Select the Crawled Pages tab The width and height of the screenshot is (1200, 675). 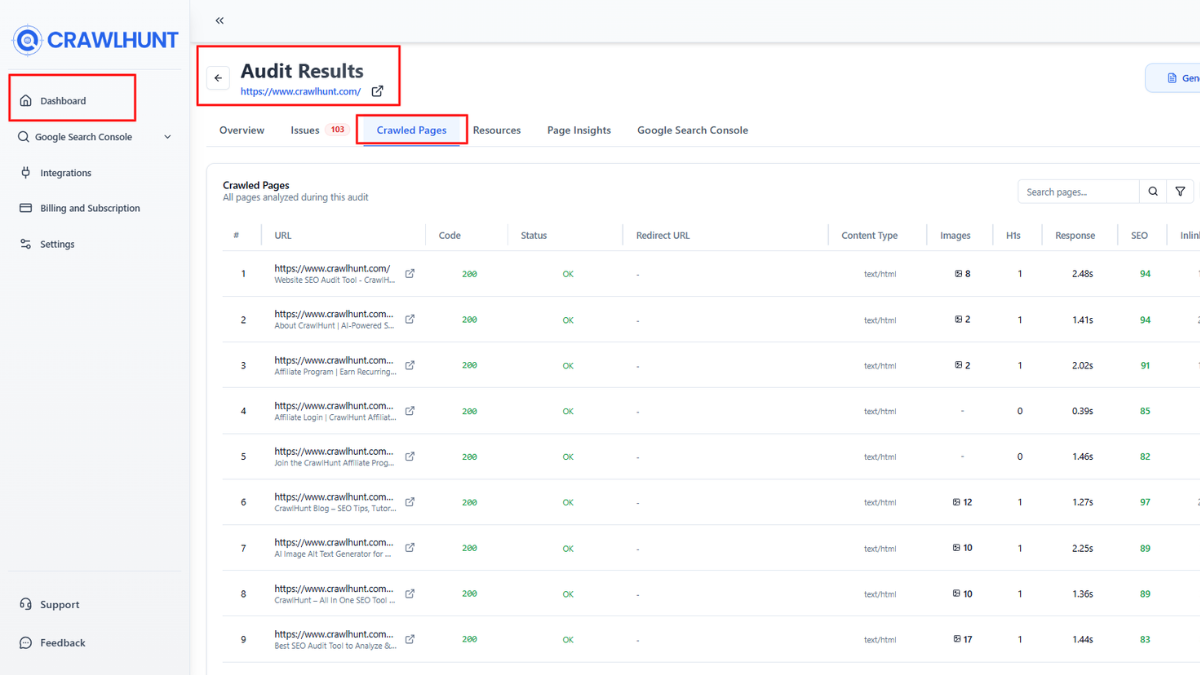(412, 131)
